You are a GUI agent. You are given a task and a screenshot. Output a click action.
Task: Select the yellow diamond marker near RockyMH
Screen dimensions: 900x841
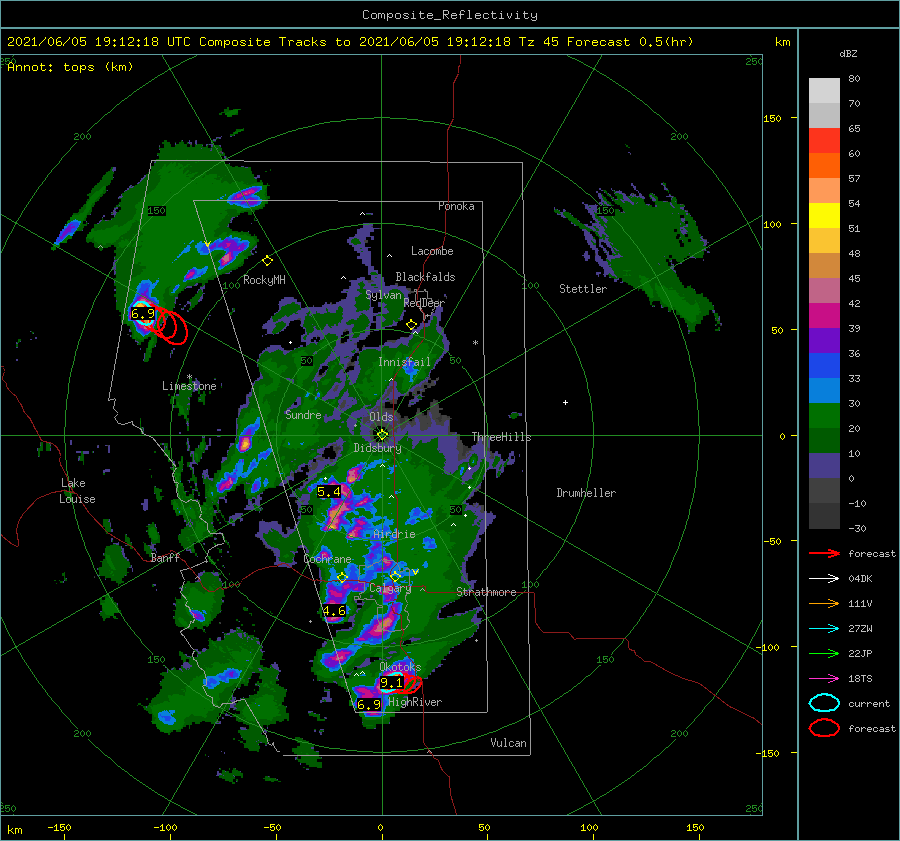pos(267,261)
